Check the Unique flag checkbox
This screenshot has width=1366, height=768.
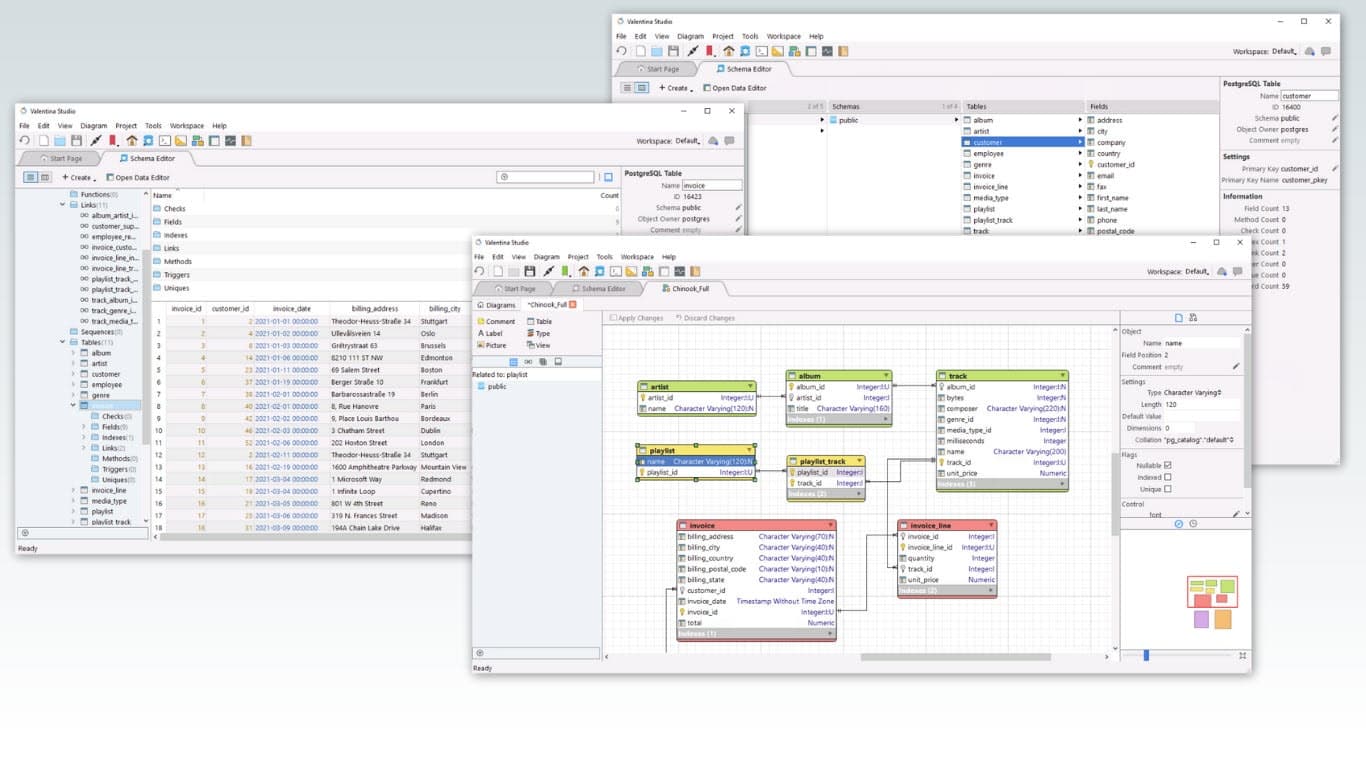(x=1169, y=489)
